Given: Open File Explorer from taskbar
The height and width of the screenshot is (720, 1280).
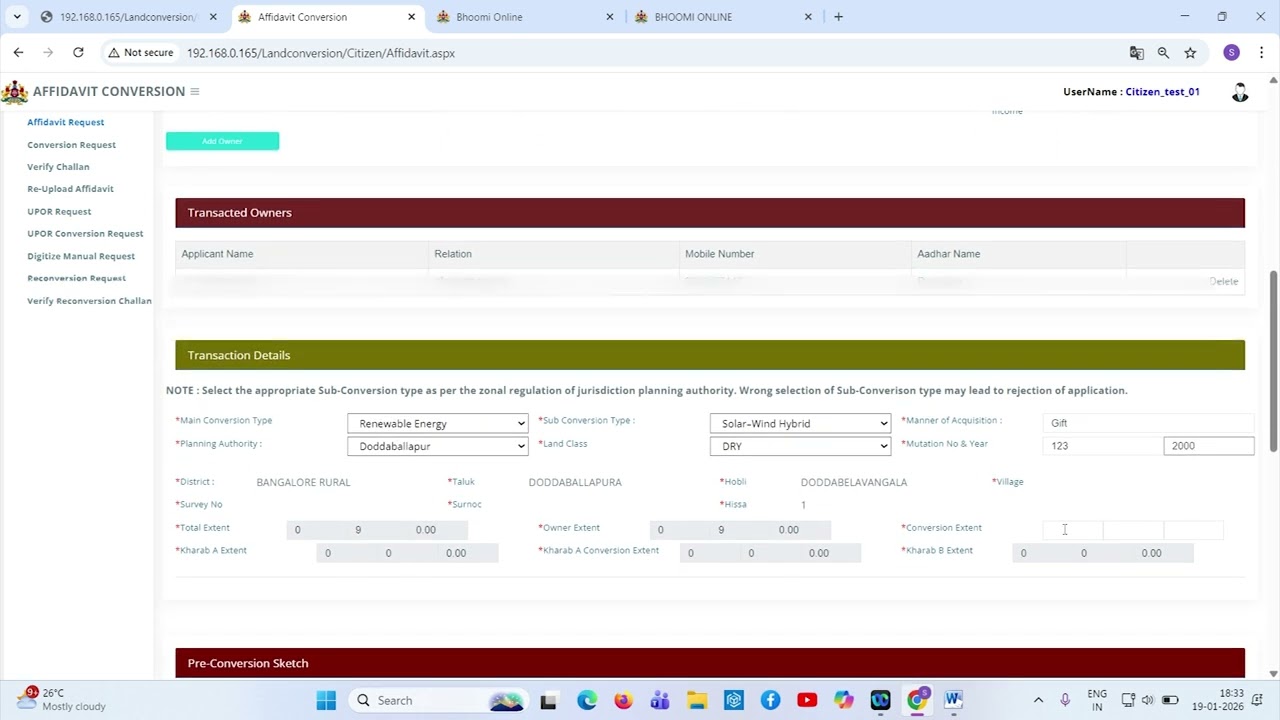Looking at the screenshot, I should 697,700.
